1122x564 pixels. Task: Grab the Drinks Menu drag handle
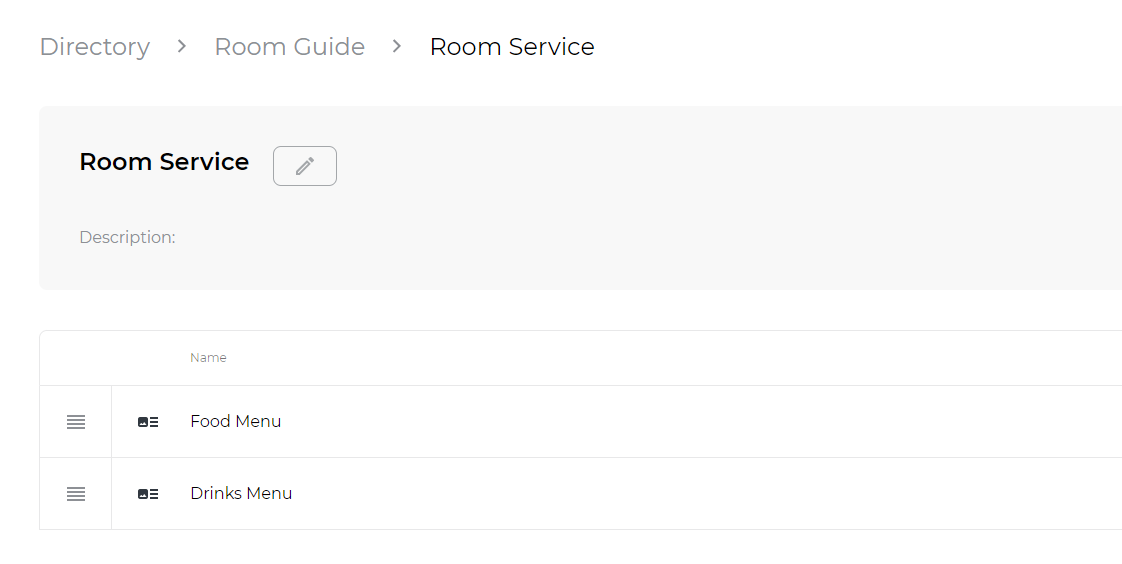pyautogui.click(x=76, y=494)
